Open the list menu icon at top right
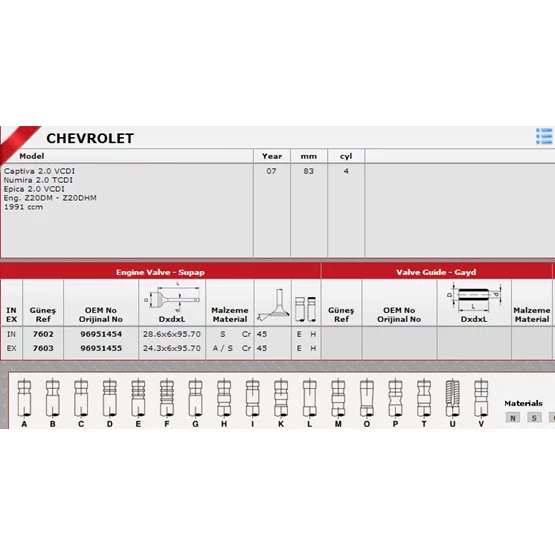 click(544, 136)
